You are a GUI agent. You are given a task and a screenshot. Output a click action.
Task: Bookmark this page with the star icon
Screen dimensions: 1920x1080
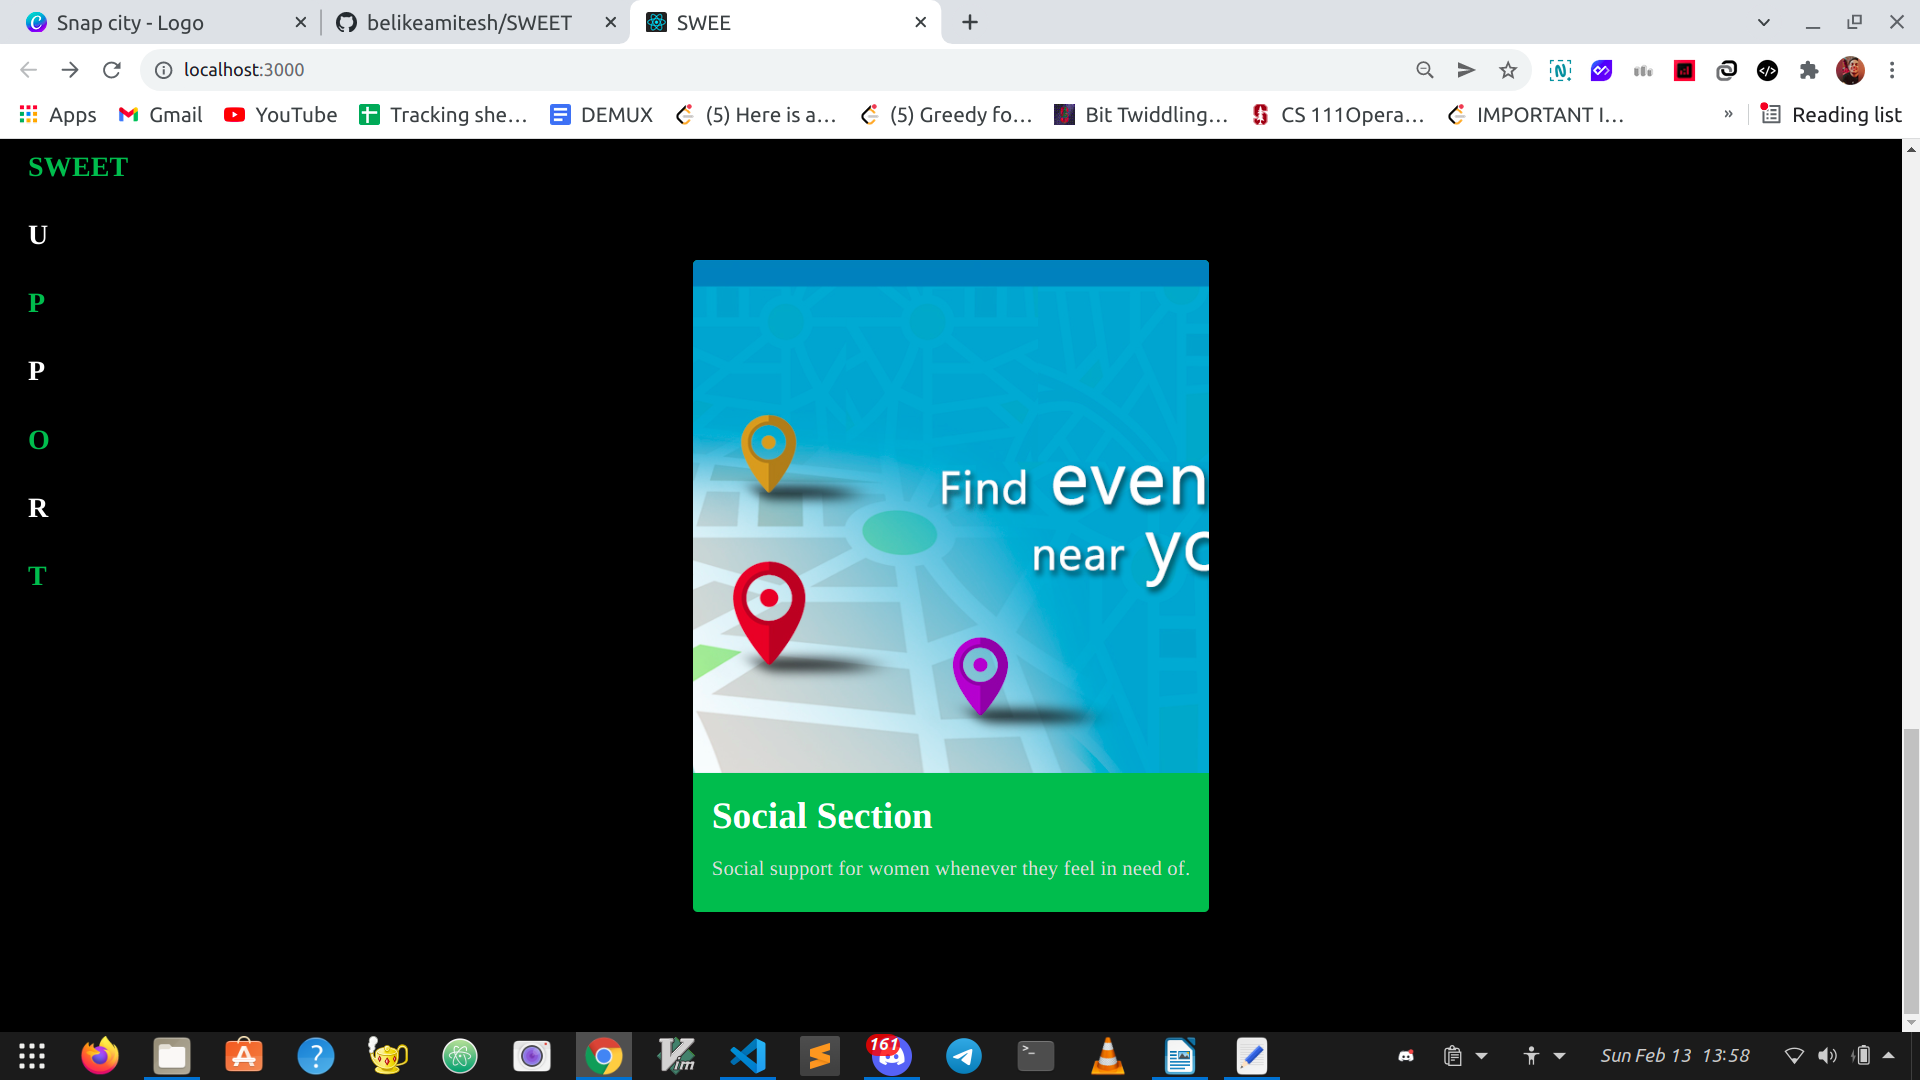[1508, 70]
